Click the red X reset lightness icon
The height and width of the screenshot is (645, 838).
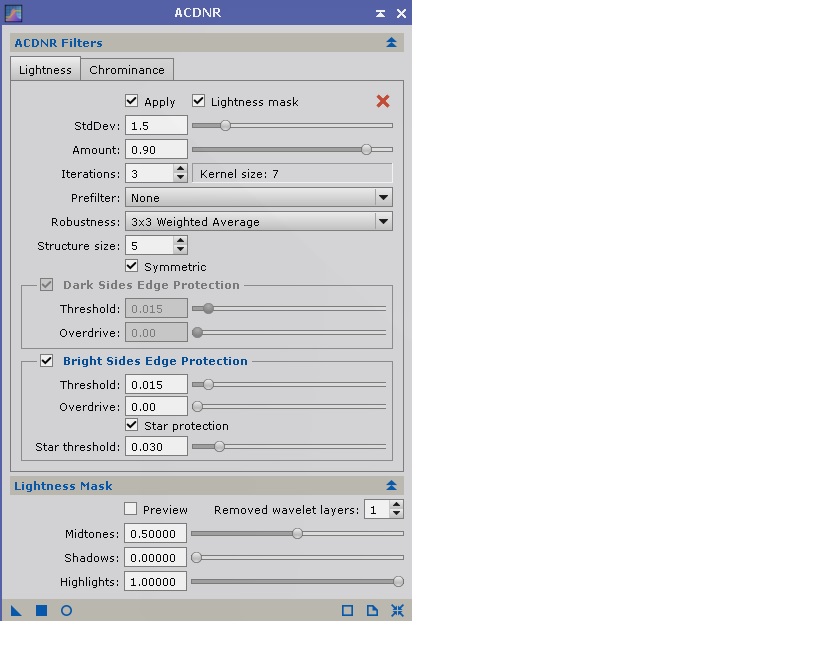click(x=382, y=101)
